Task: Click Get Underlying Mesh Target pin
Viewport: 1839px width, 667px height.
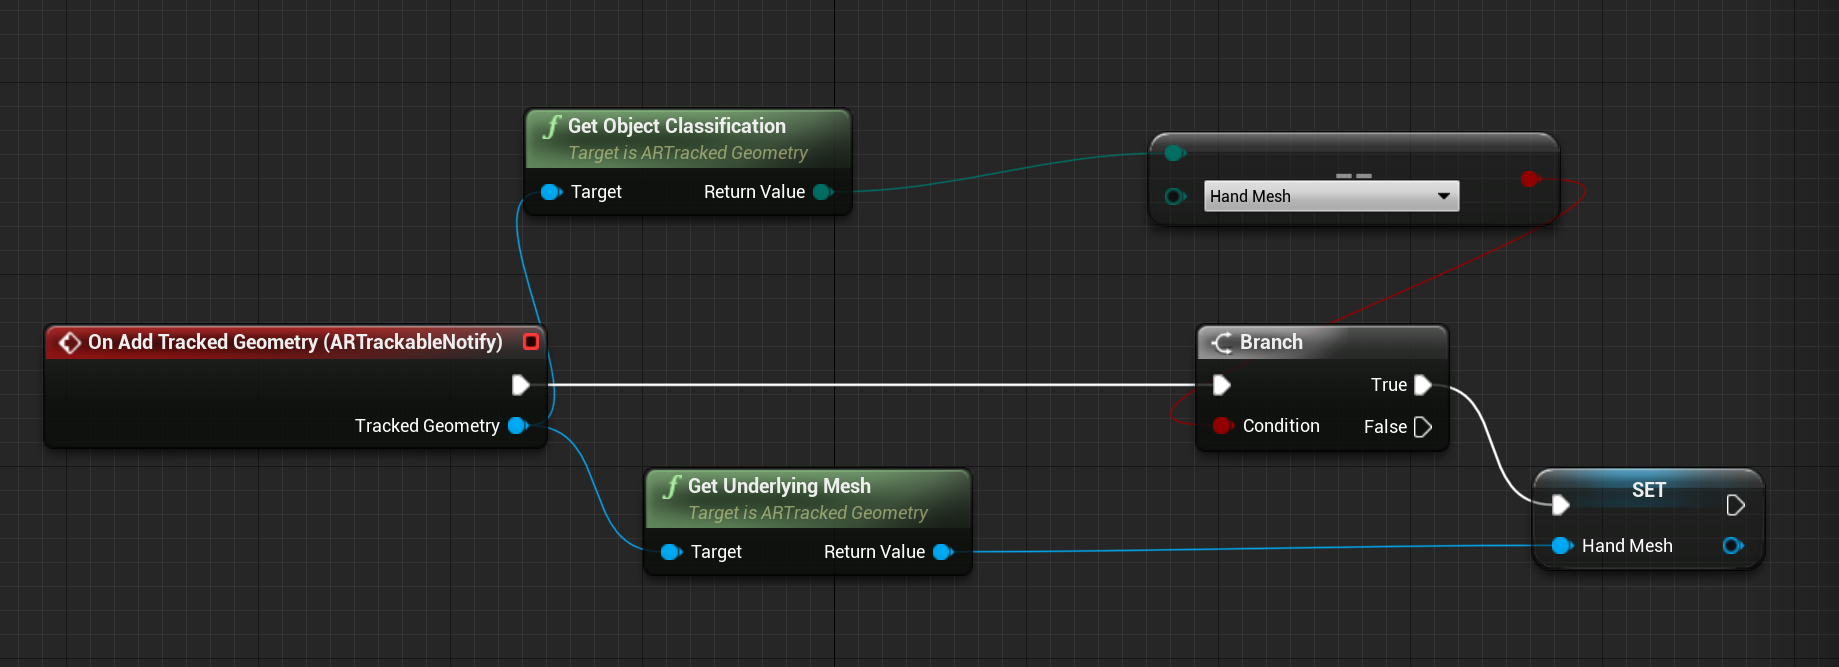Action: click(671, 552)
